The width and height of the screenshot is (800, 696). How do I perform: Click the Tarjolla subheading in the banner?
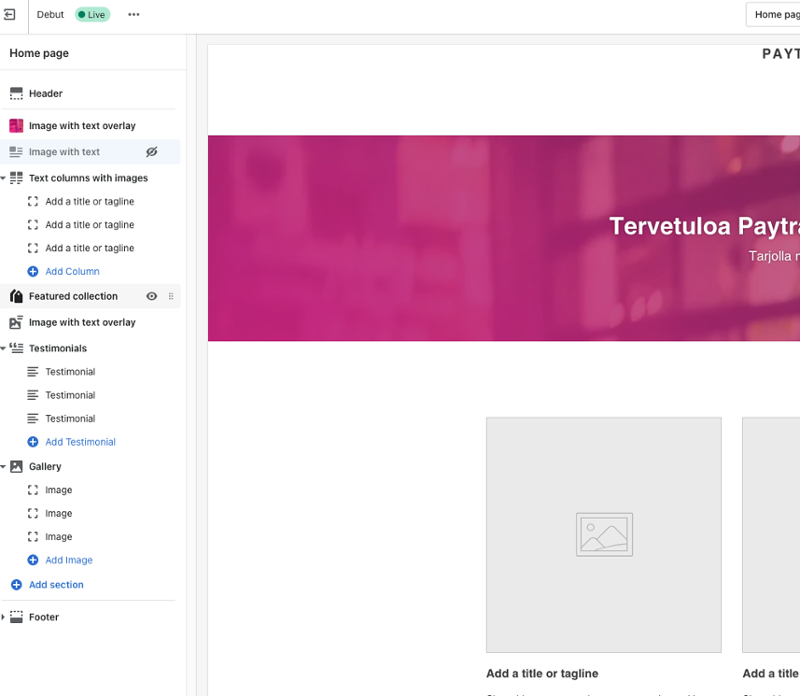coord(774,256)
